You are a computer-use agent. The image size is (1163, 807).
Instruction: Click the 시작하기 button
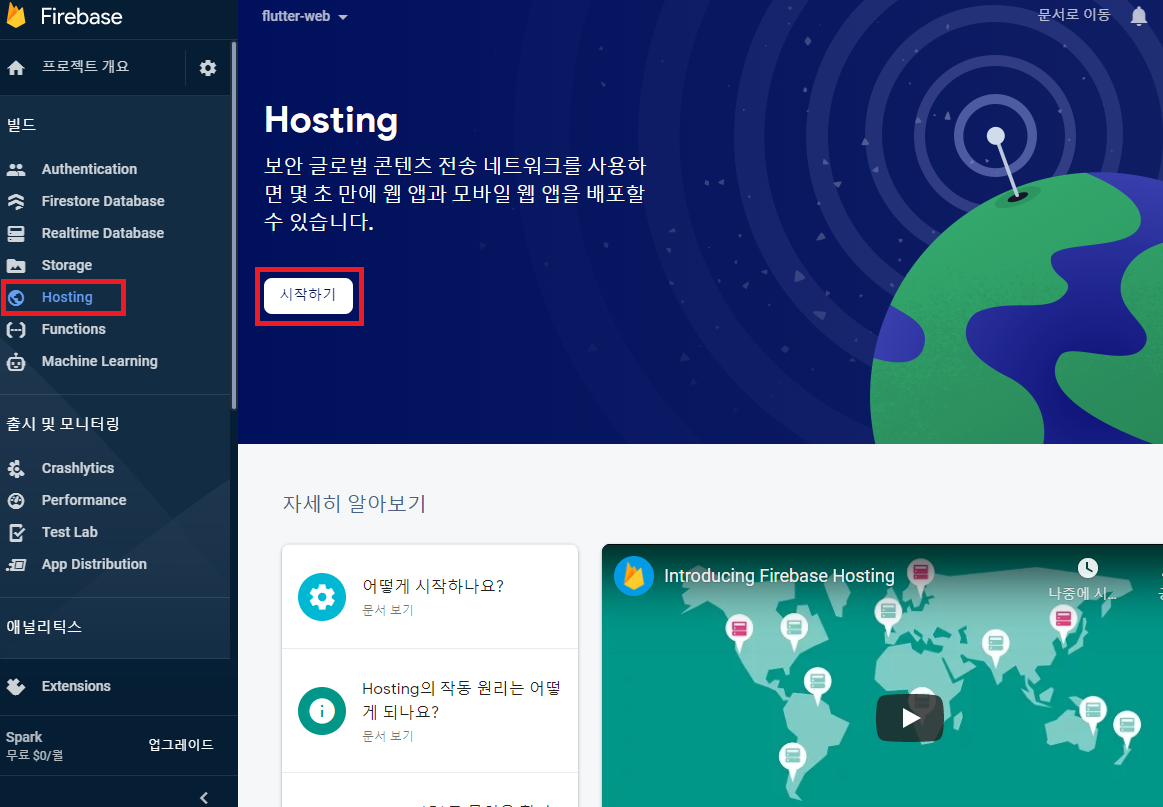point(308,295)
